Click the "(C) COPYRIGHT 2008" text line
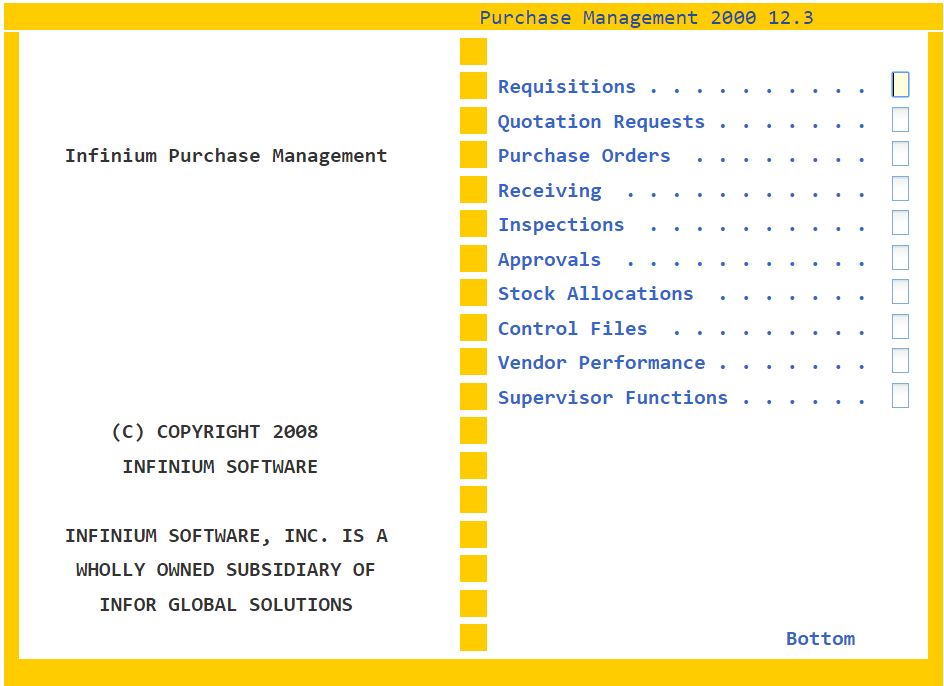944x686 pixels. coord(215,432)
